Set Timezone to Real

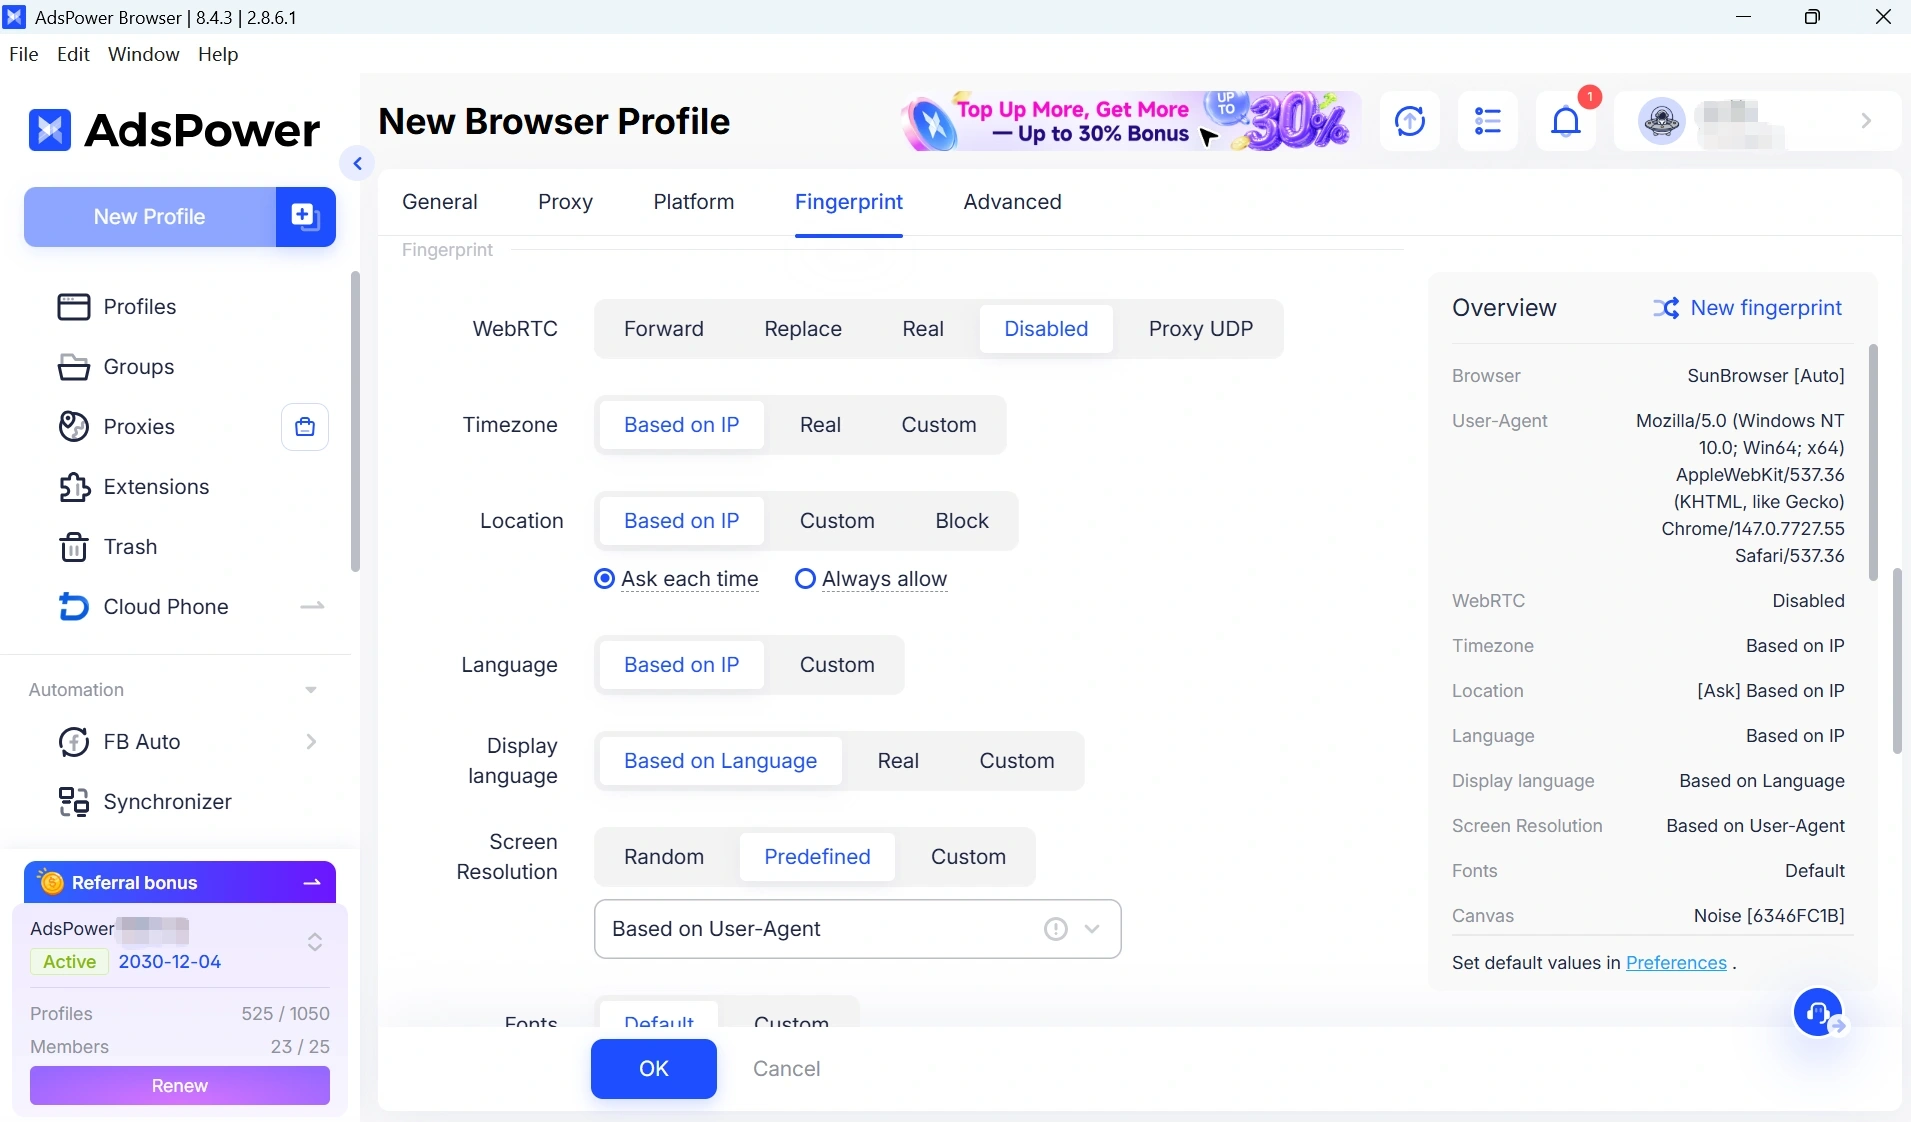click(x=820, y=425)
